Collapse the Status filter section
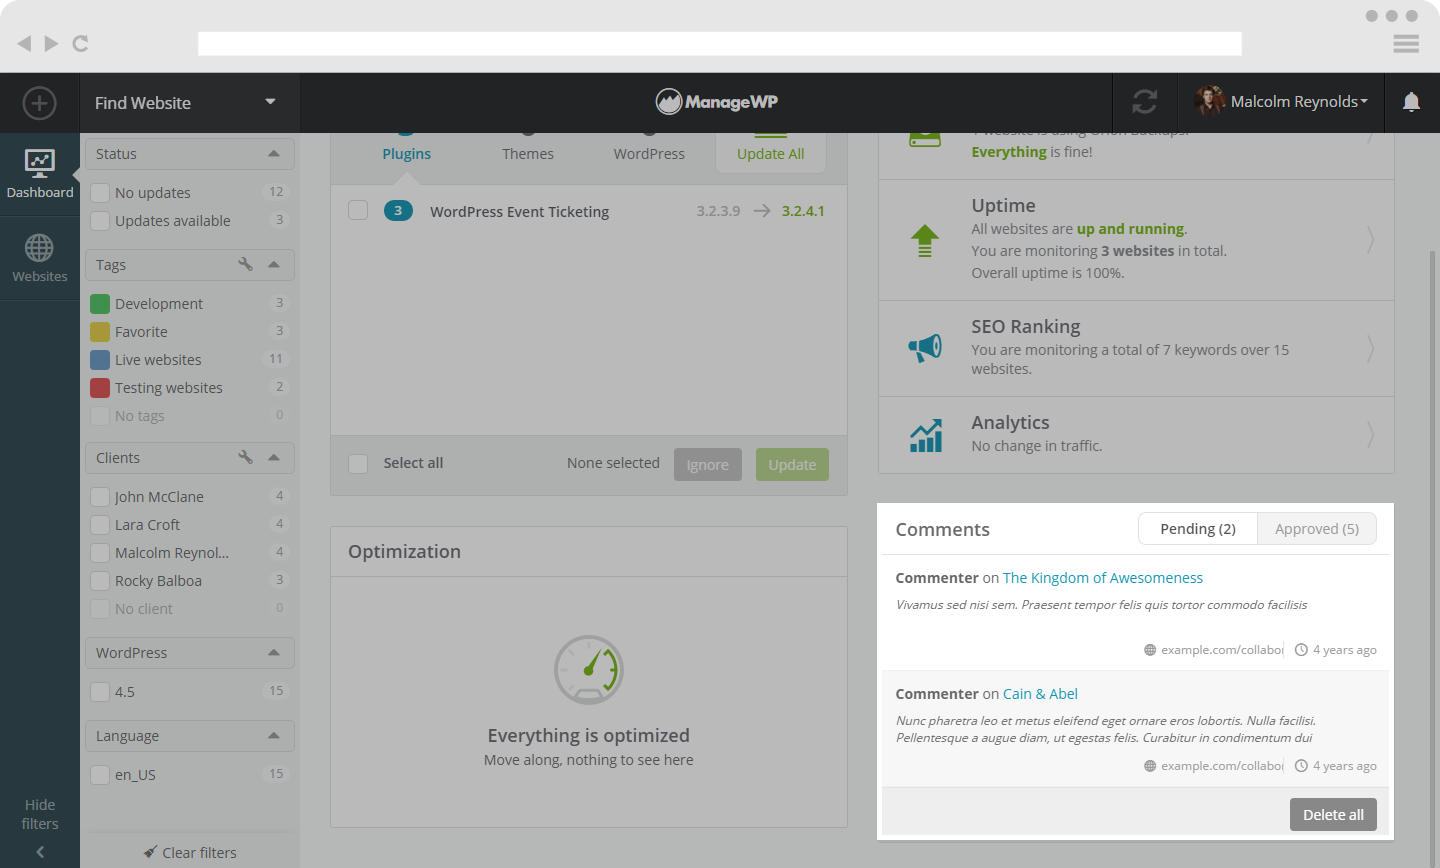This screenshot has width=1440, height=868. tap(274, 153)
